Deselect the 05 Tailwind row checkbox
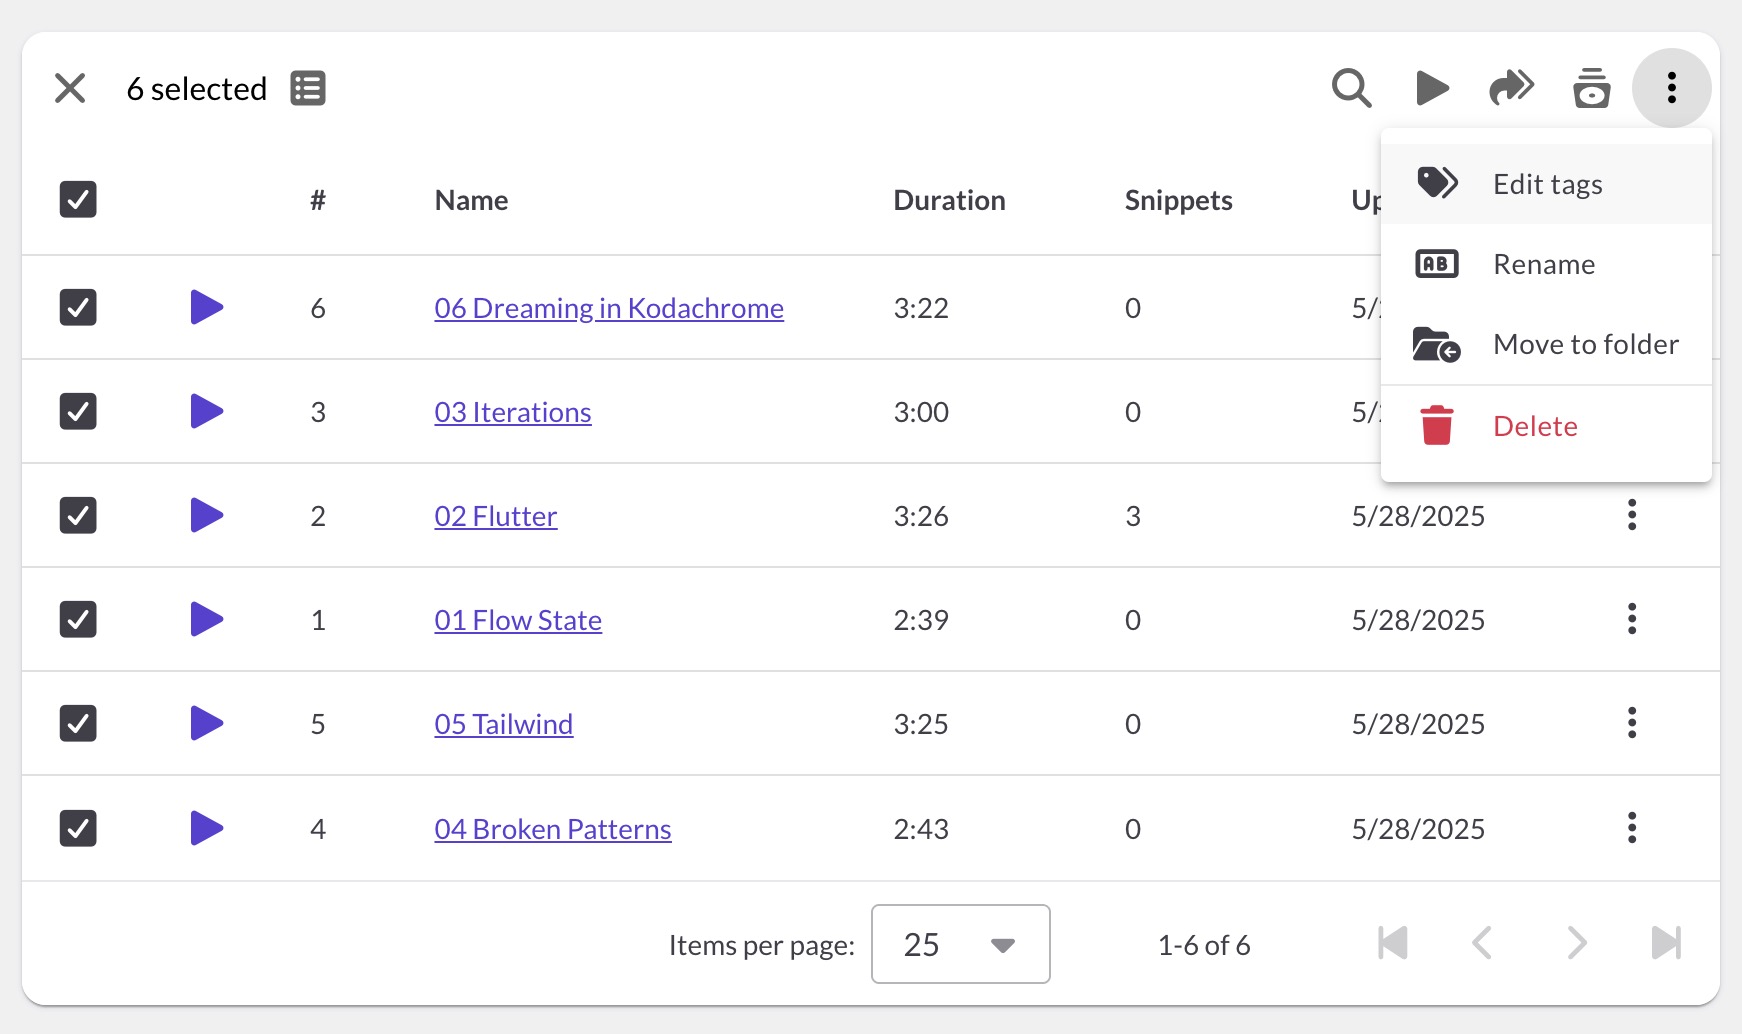Viewport: 1742px width, 1034px height. (x=78, y=724)
